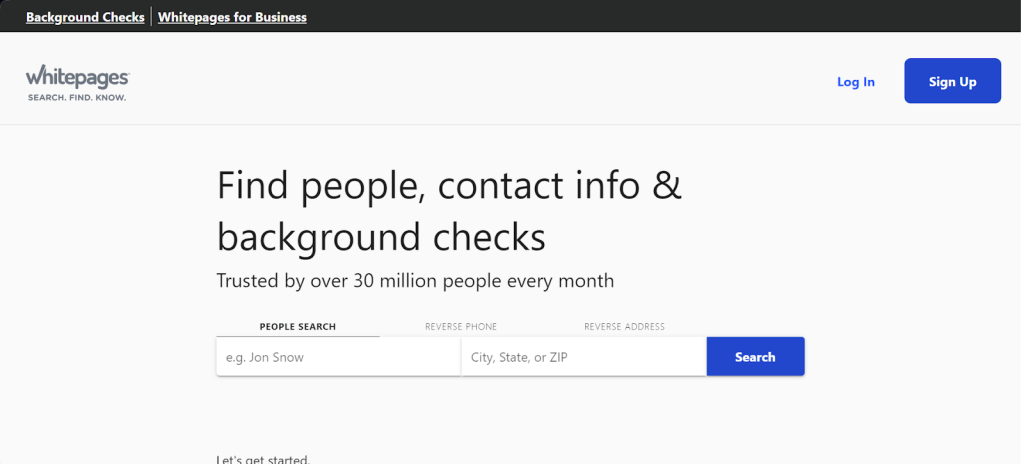Open Whitepages for Business link
Screen dimensions: 1024x464
232,17
